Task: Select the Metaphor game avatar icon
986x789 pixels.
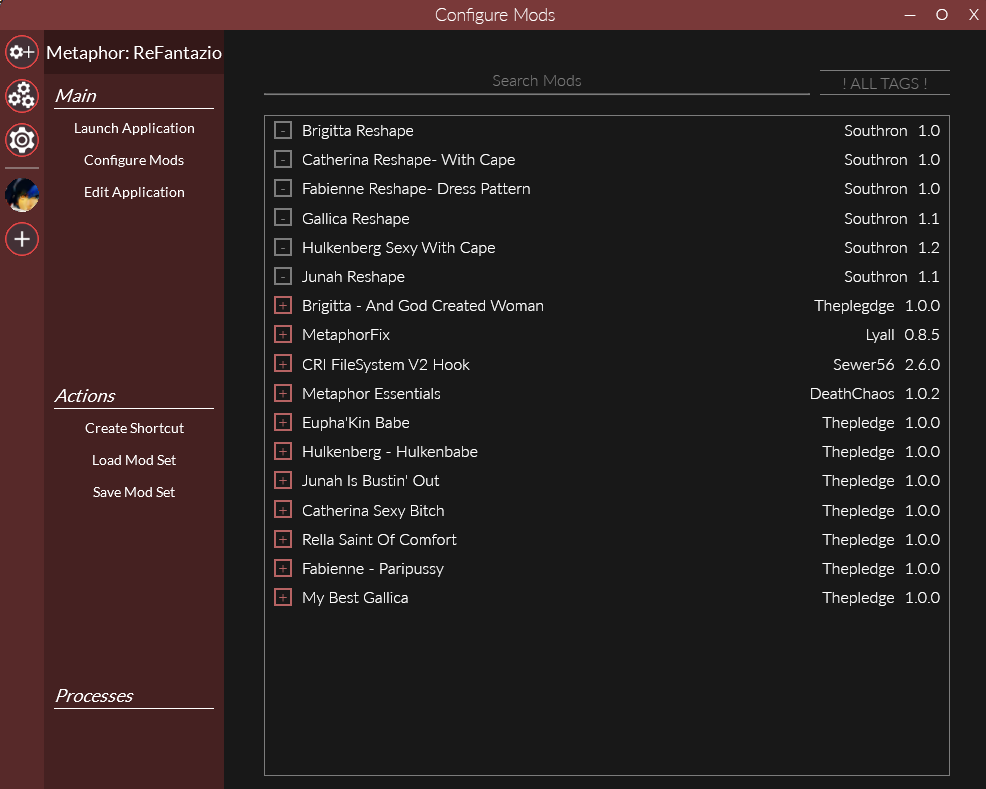Action: (x=22, y=195)
